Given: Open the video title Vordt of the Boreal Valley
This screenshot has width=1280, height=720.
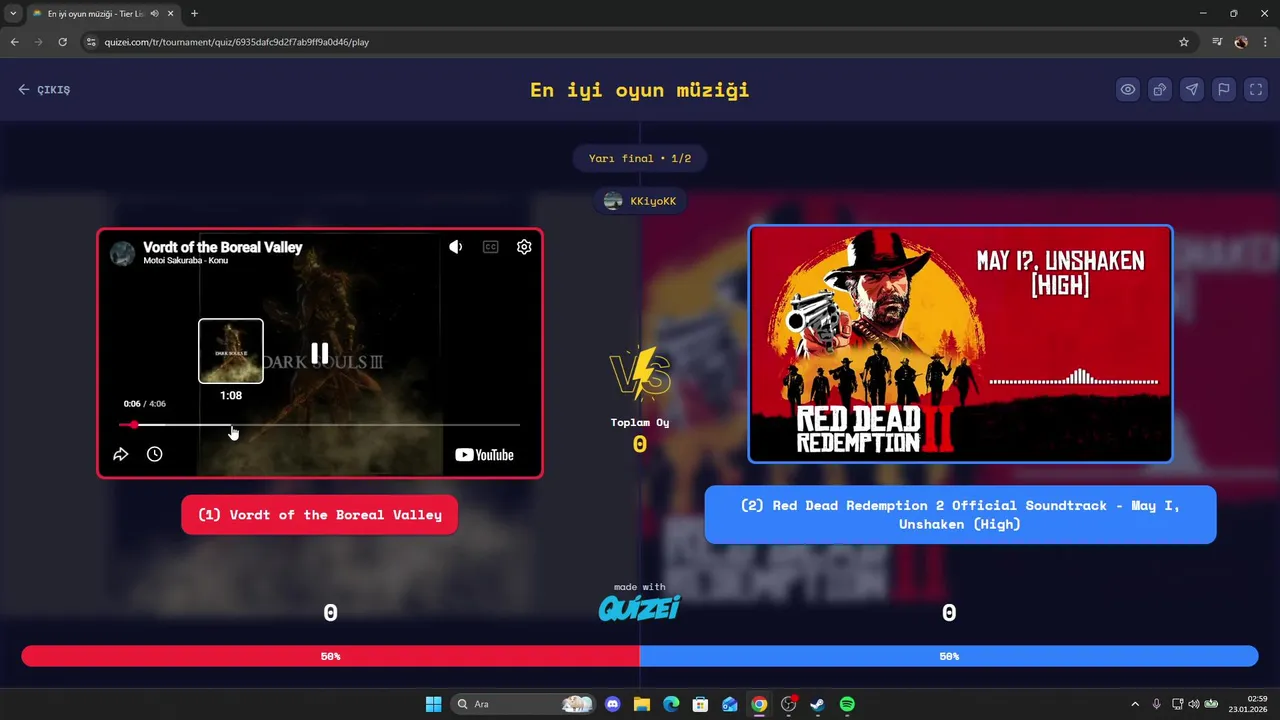Looking at the screenshot, I should pos(222,247).
